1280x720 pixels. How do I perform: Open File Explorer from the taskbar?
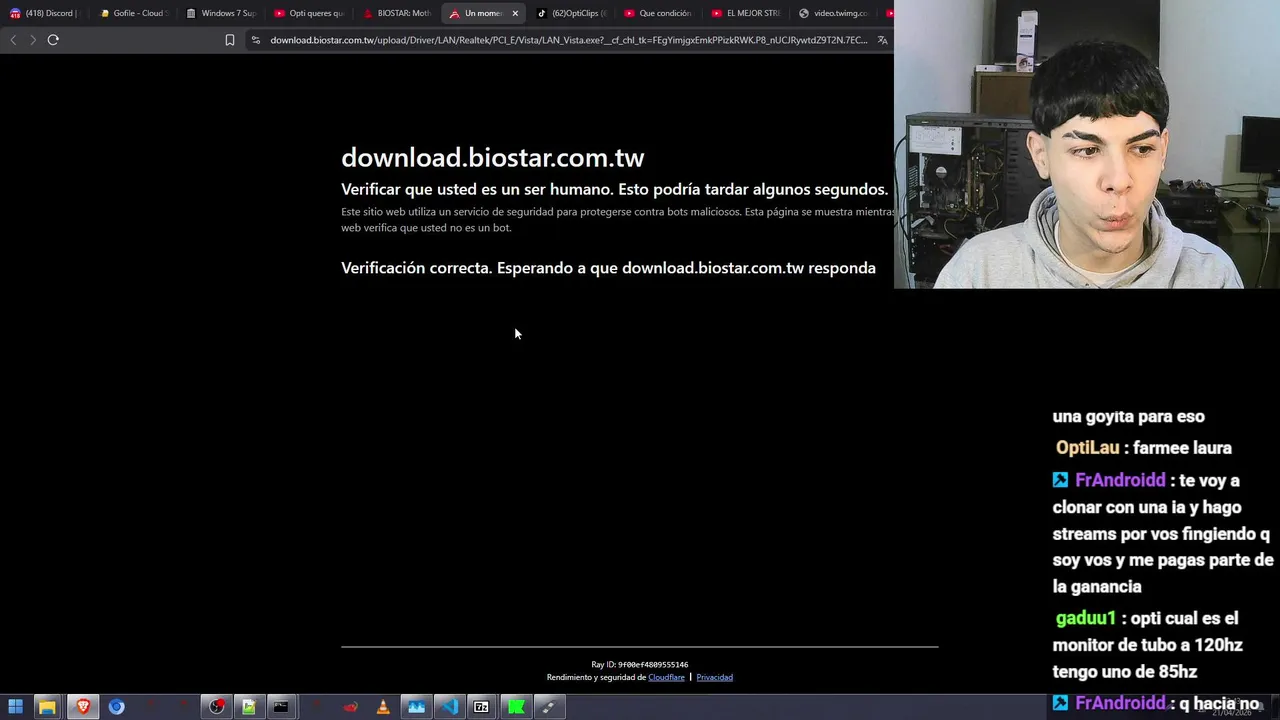[47, 707]
